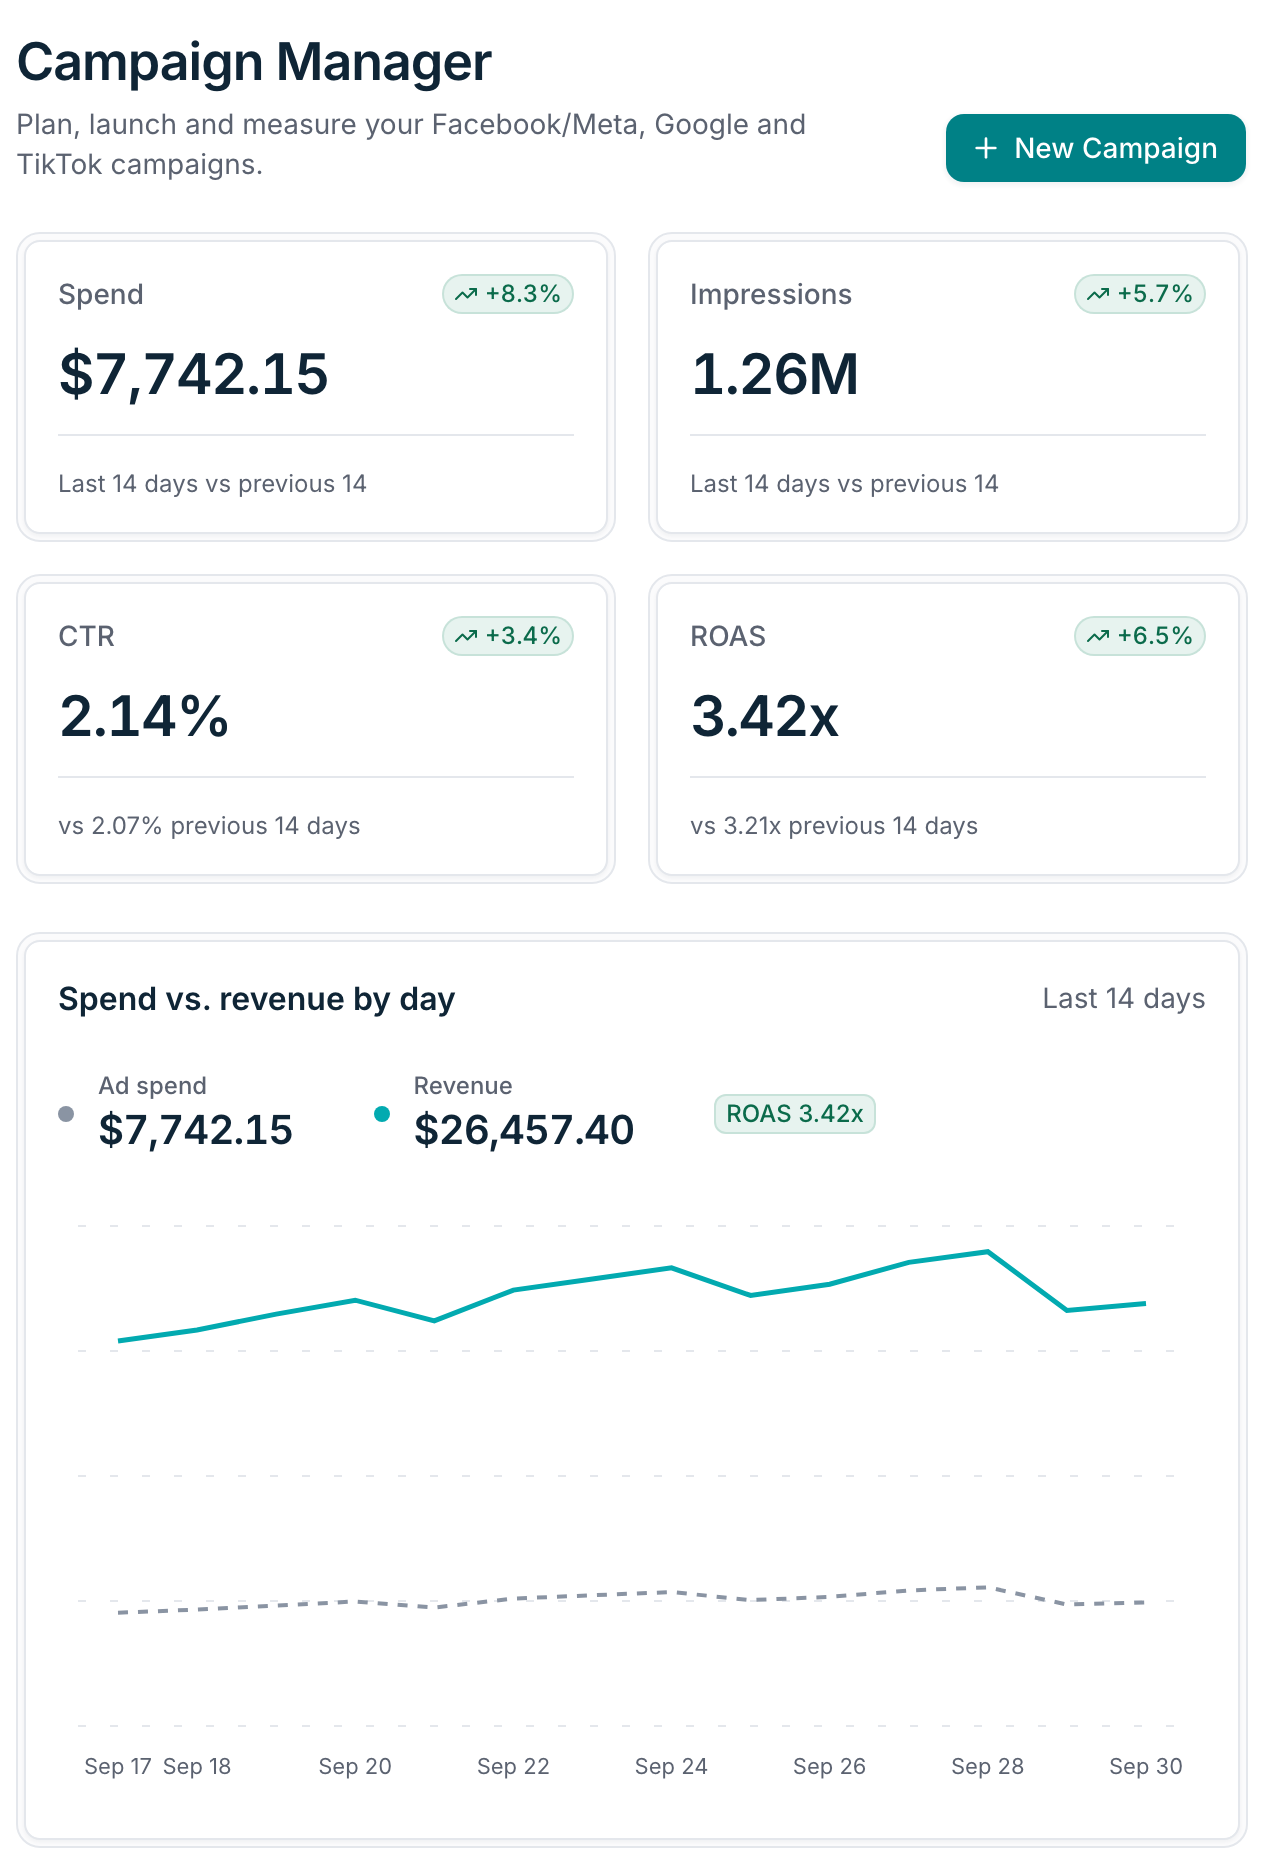Image resolution: width=1264 pixels, height=1870 pixels.
Task: Click the trend arrow icon in Impressions badge
Action: pyautogui.click(x=1098, y=294)
